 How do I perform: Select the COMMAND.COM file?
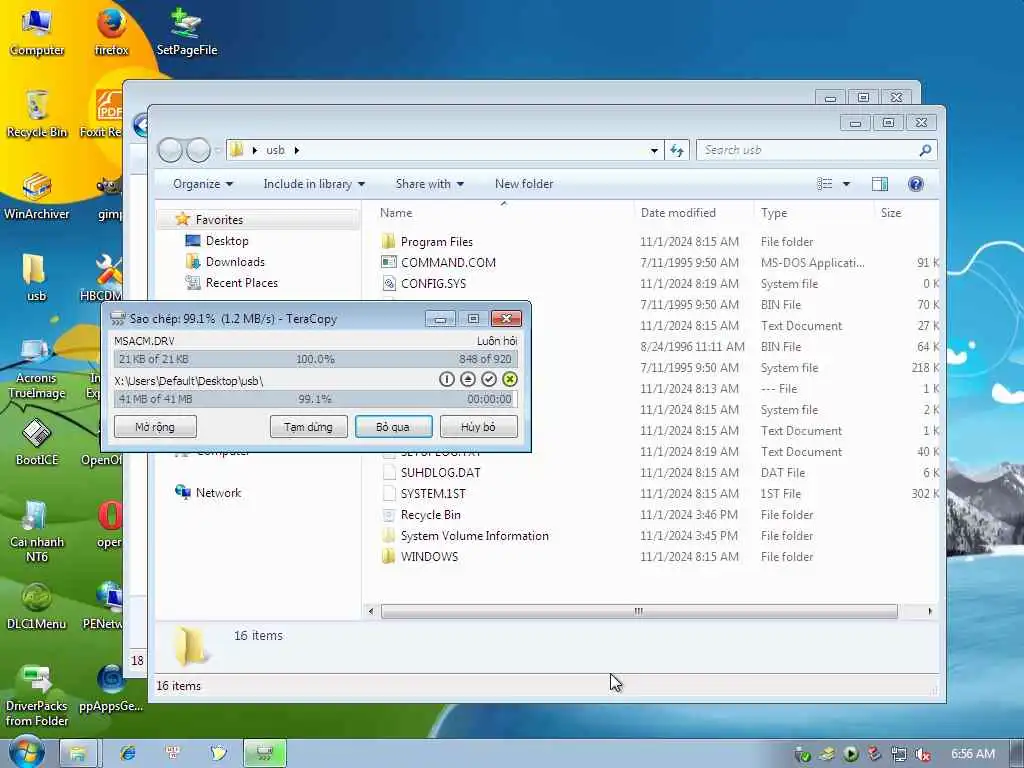[x=448, y=263]
